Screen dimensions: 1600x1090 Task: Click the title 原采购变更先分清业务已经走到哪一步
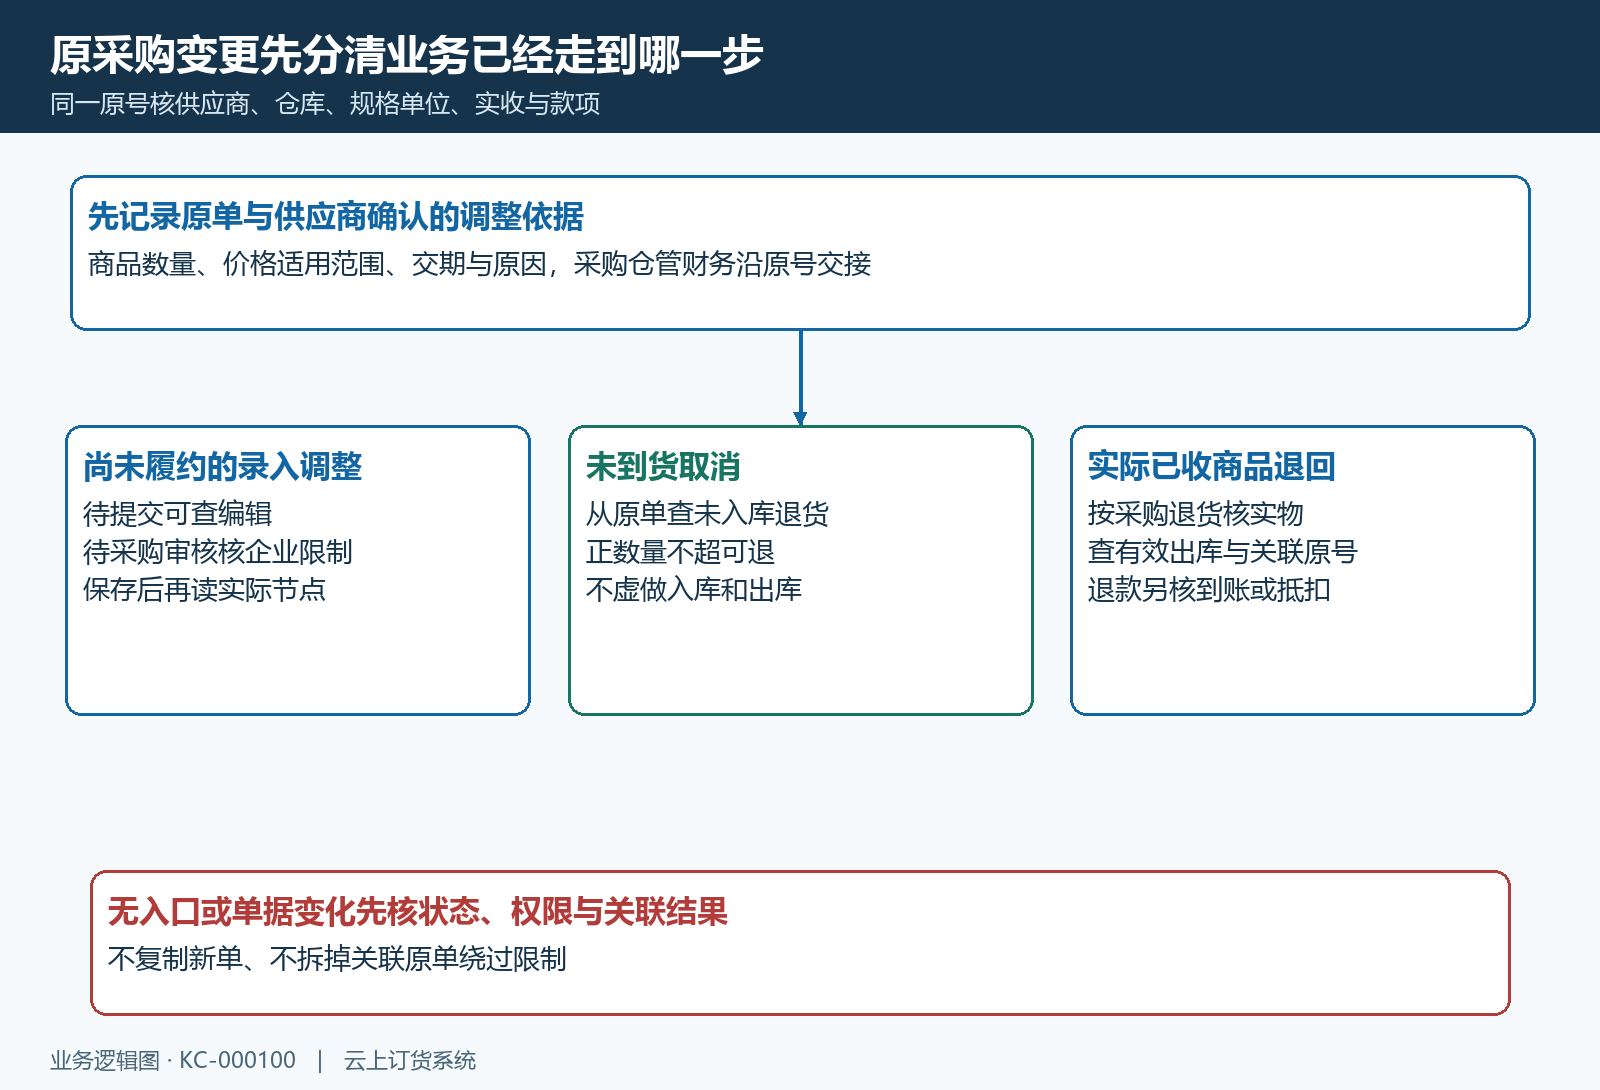click(x=406, y=55)
